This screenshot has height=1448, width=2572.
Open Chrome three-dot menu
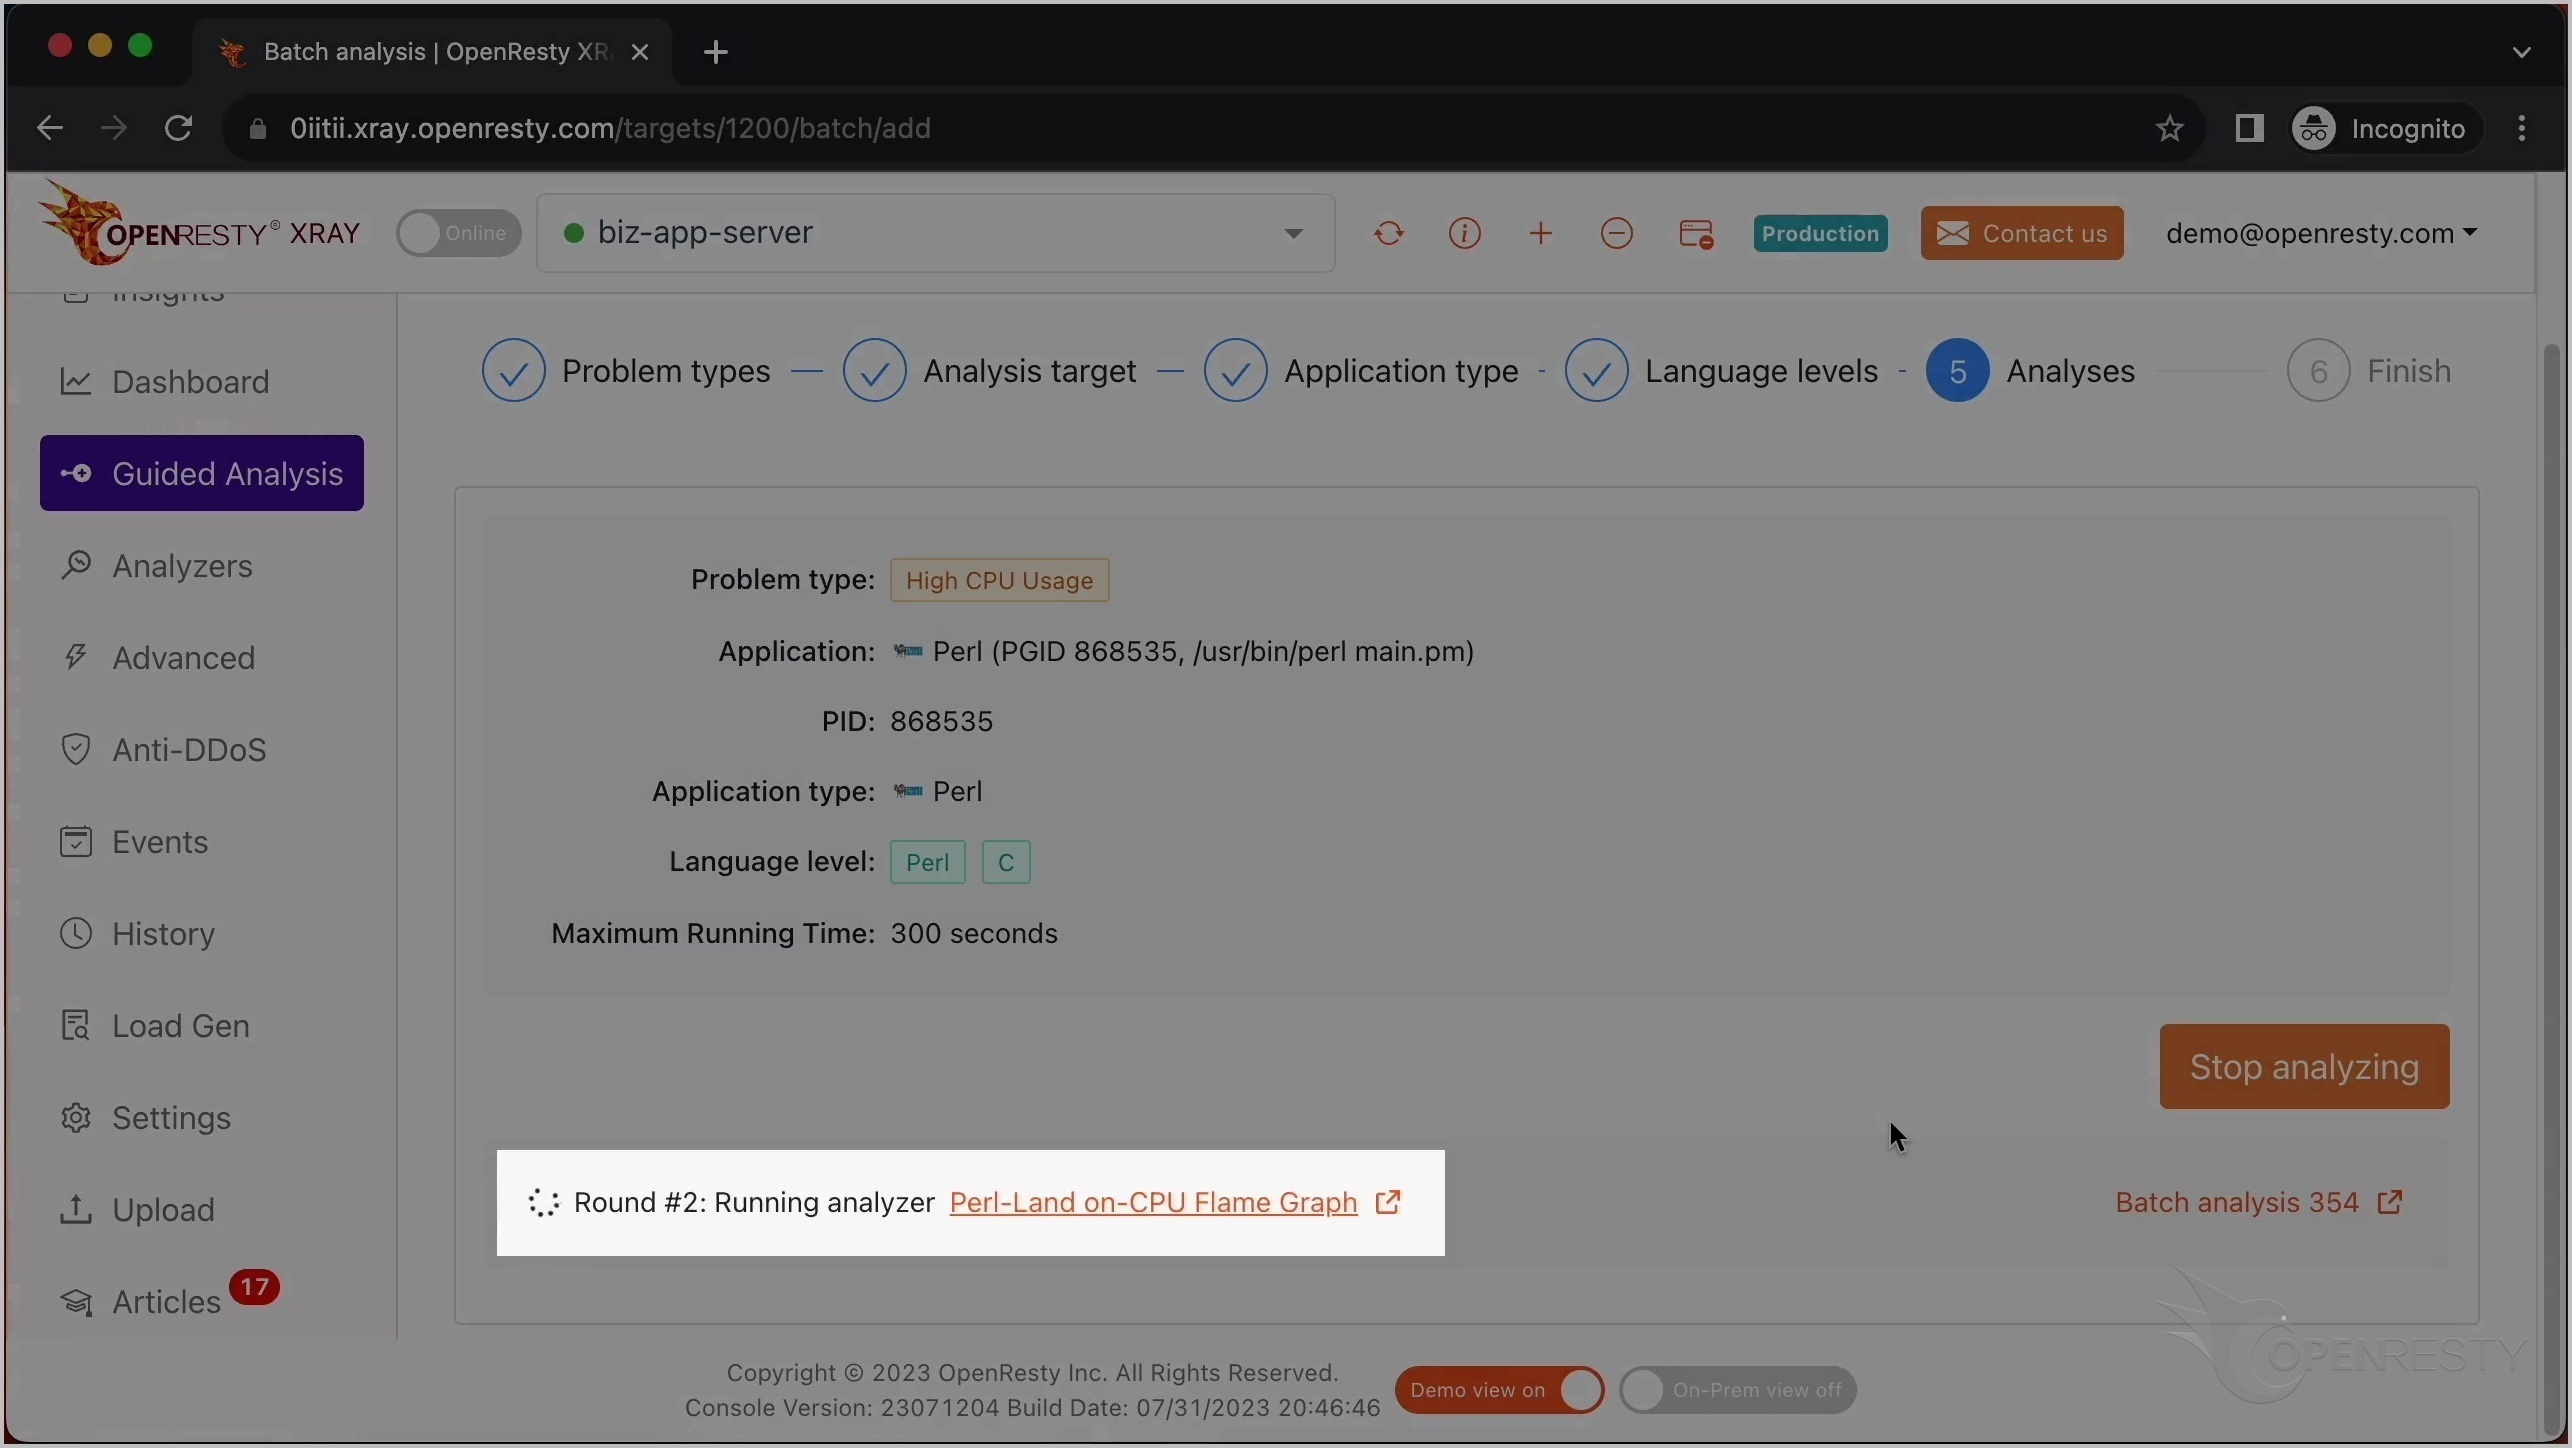(x=2522, y=128)
